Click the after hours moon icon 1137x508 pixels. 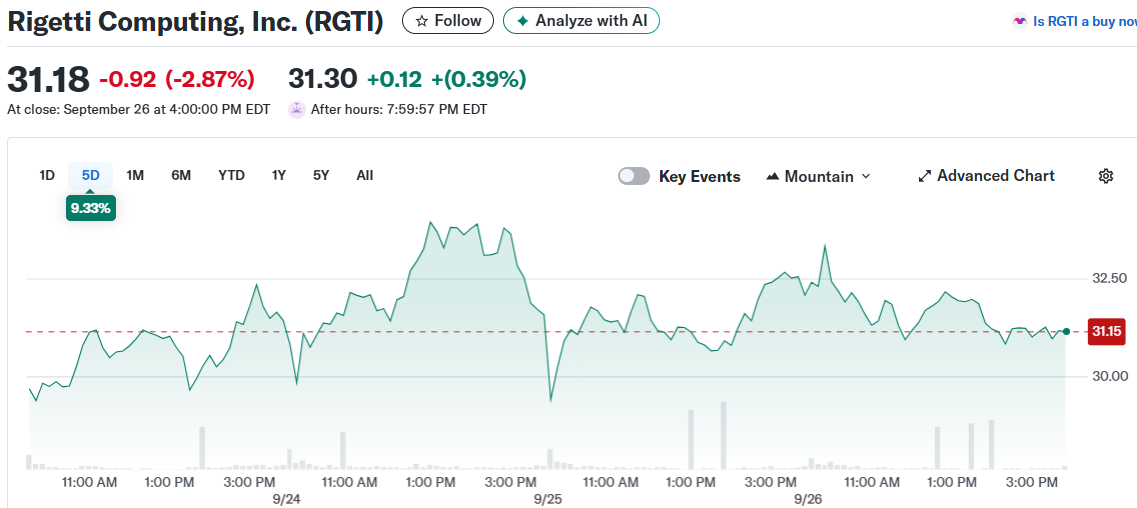[297, 110]
